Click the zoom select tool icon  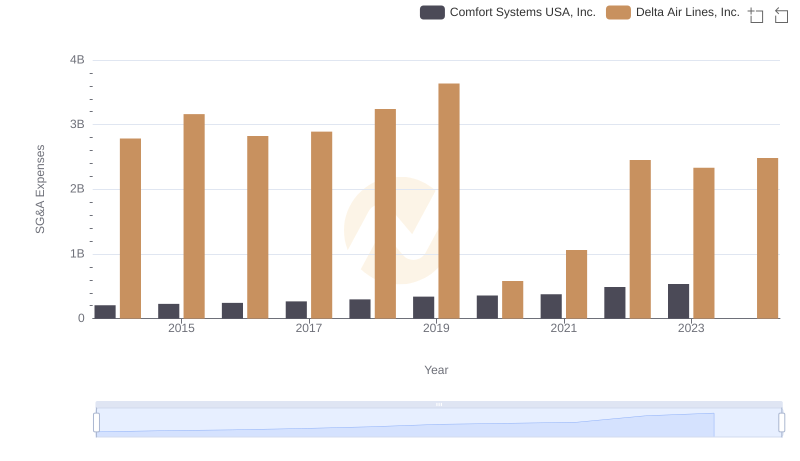[x=756, y=15]
